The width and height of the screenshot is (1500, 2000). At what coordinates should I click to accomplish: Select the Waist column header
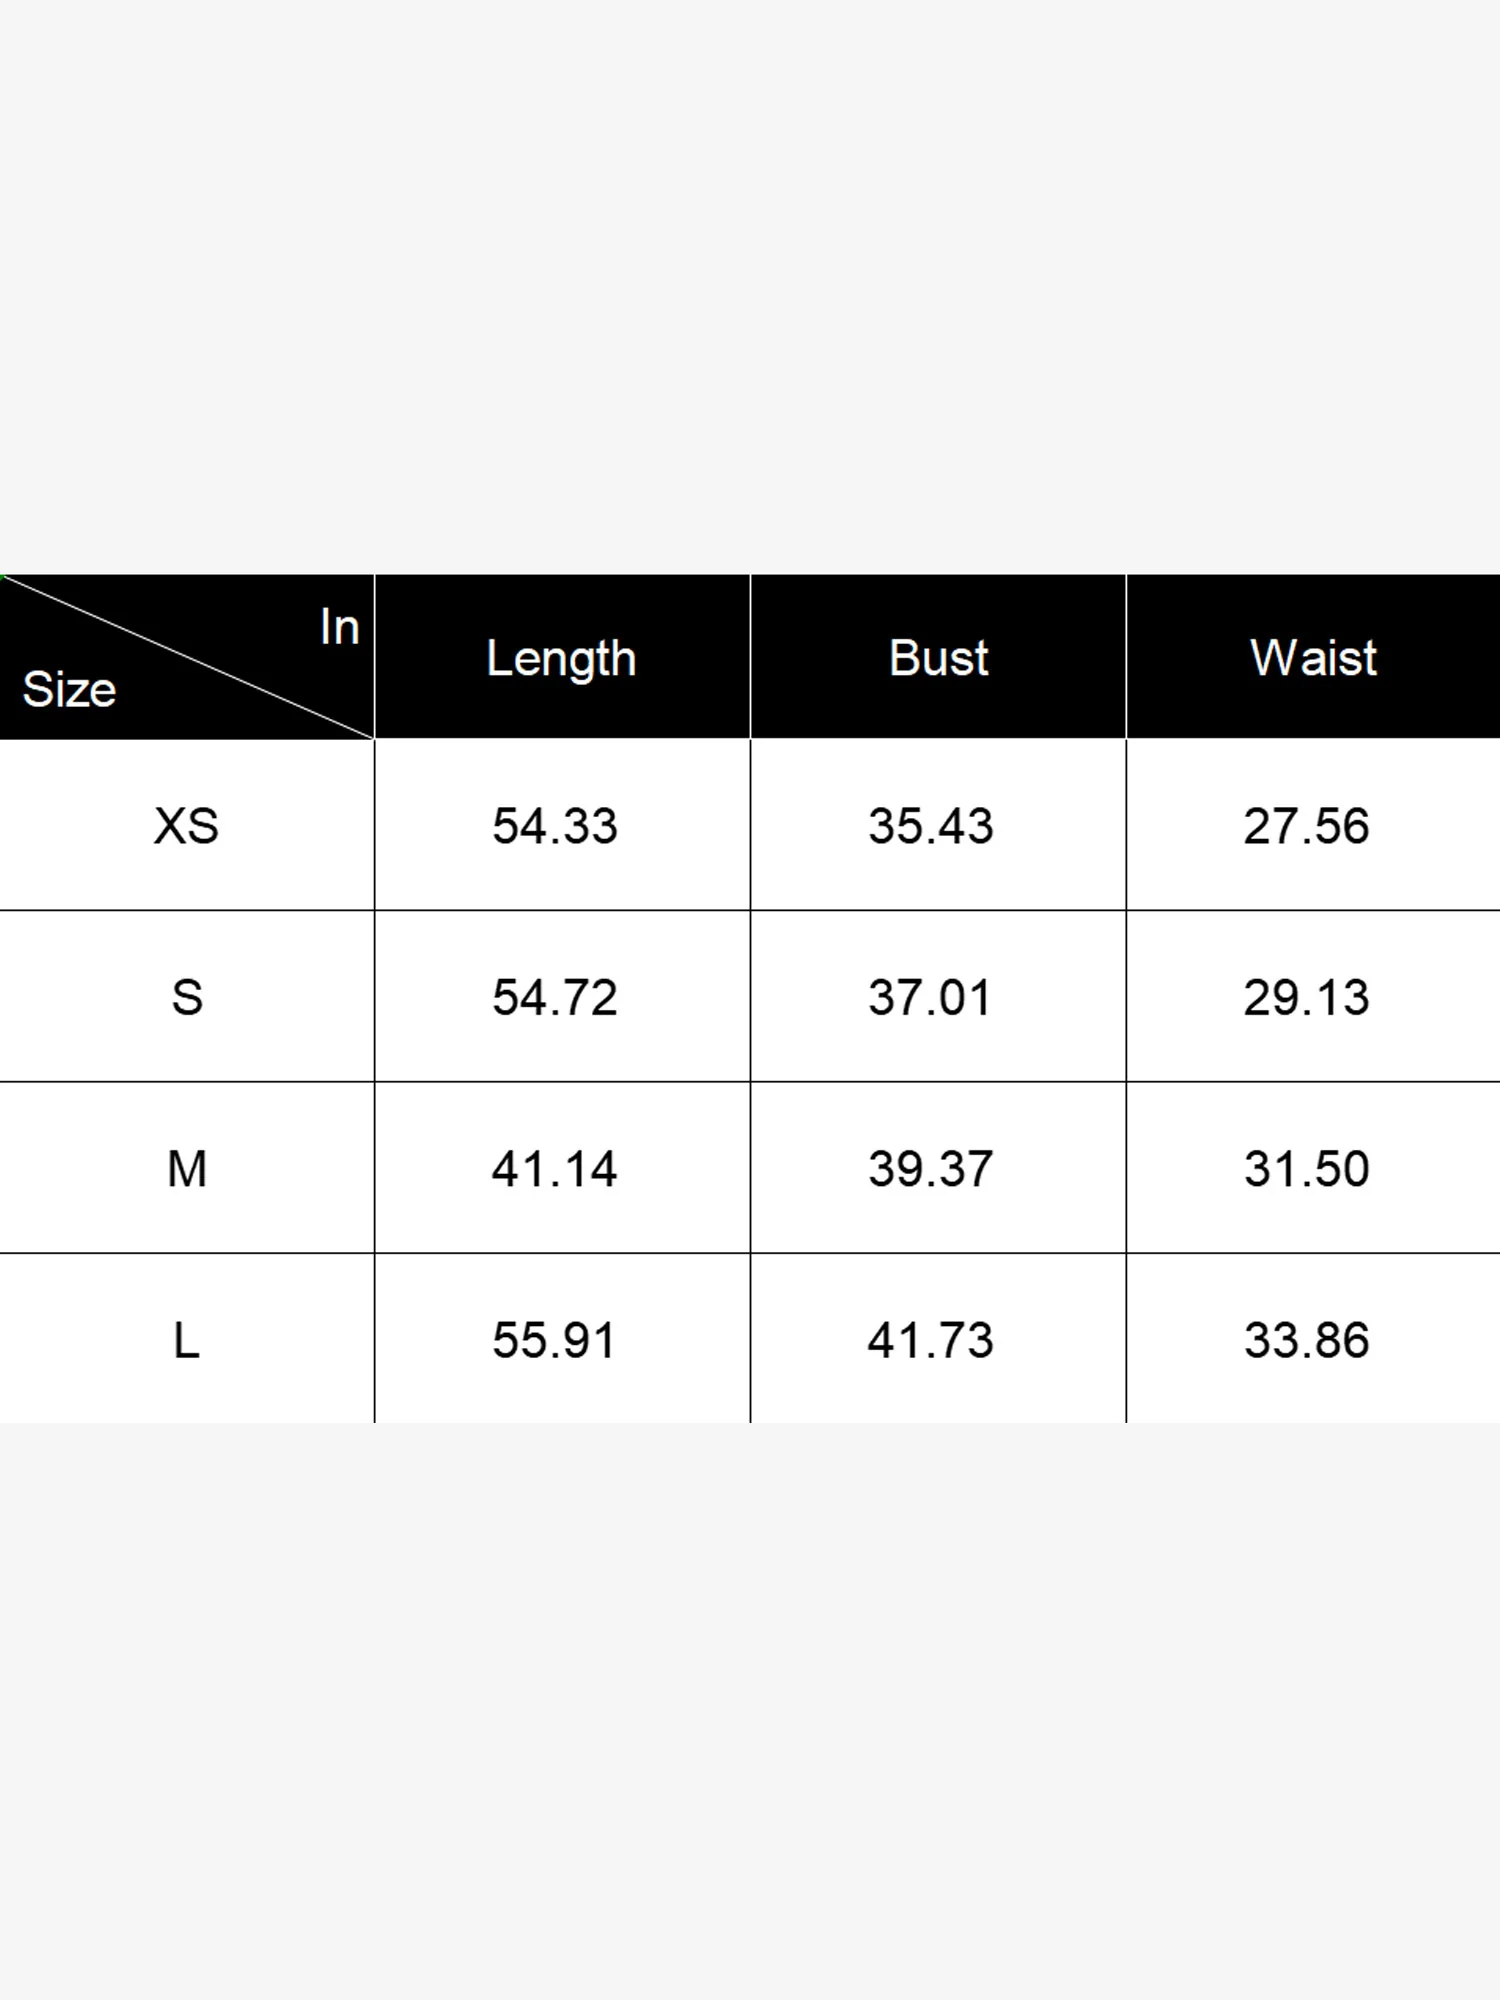click(x=1313, y=658)
